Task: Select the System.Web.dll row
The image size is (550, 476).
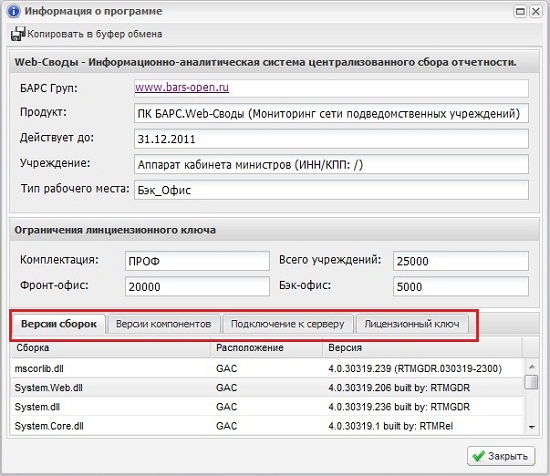Action: click(267, 388)
